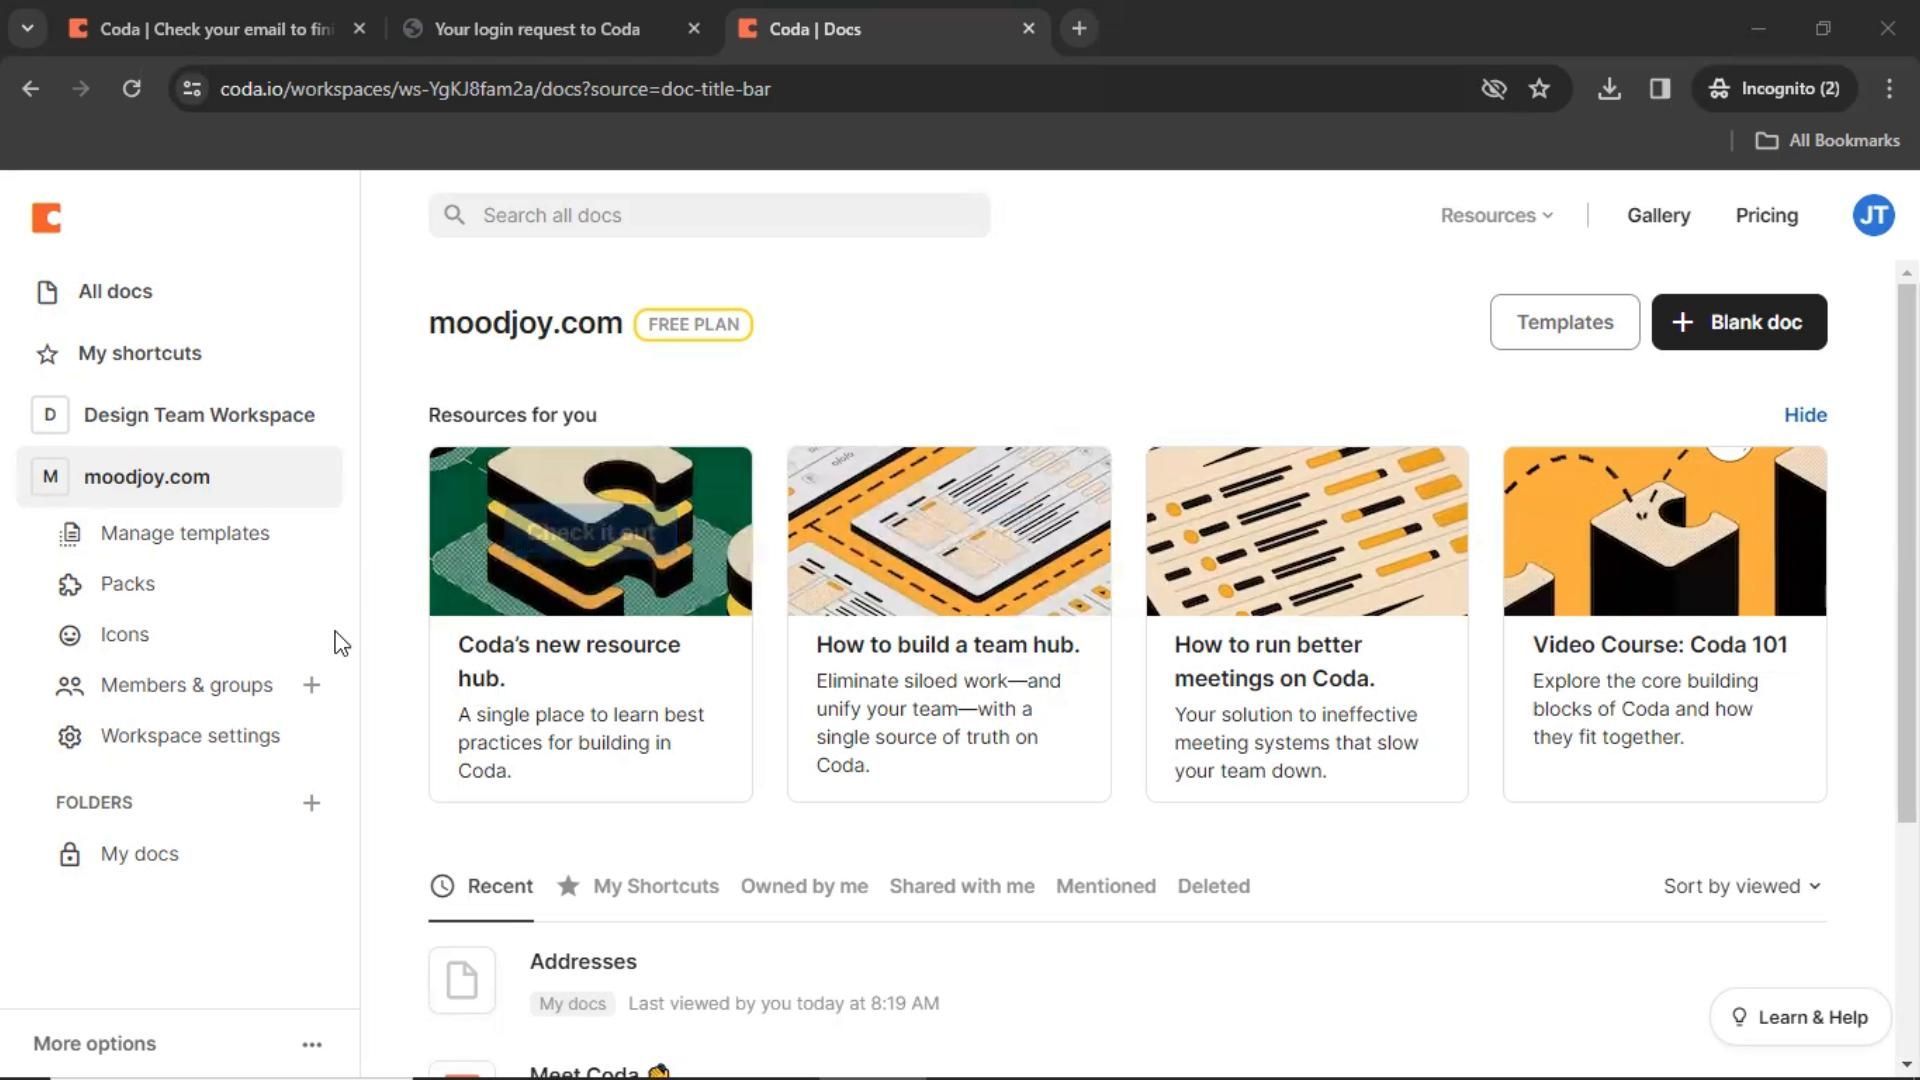Open the Icons section
The width and height of the screenshot is (1920, 1080).
pos(124,635)
